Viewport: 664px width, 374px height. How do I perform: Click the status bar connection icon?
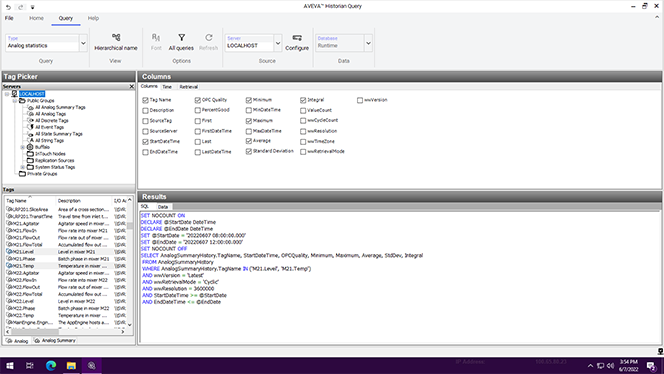660,351
